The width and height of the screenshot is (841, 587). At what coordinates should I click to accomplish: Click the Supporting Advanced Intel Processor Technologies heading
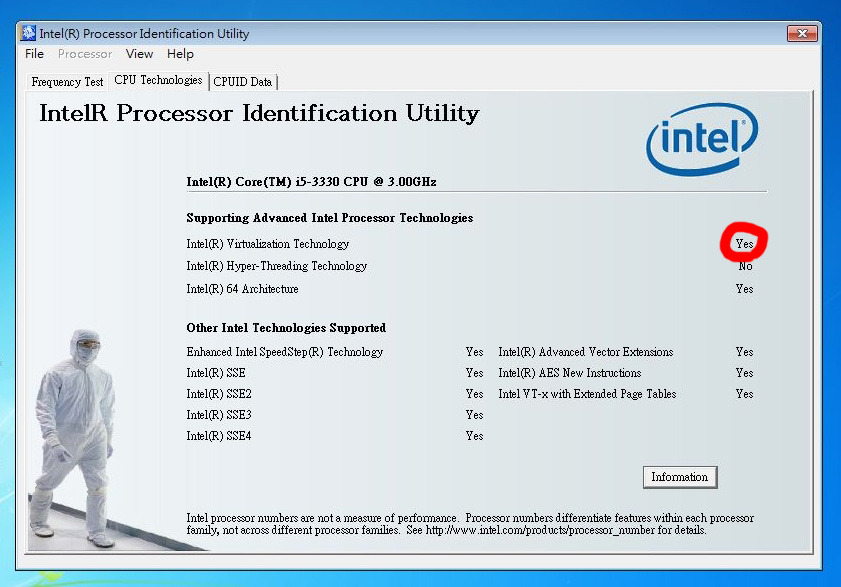coord(330,217)
